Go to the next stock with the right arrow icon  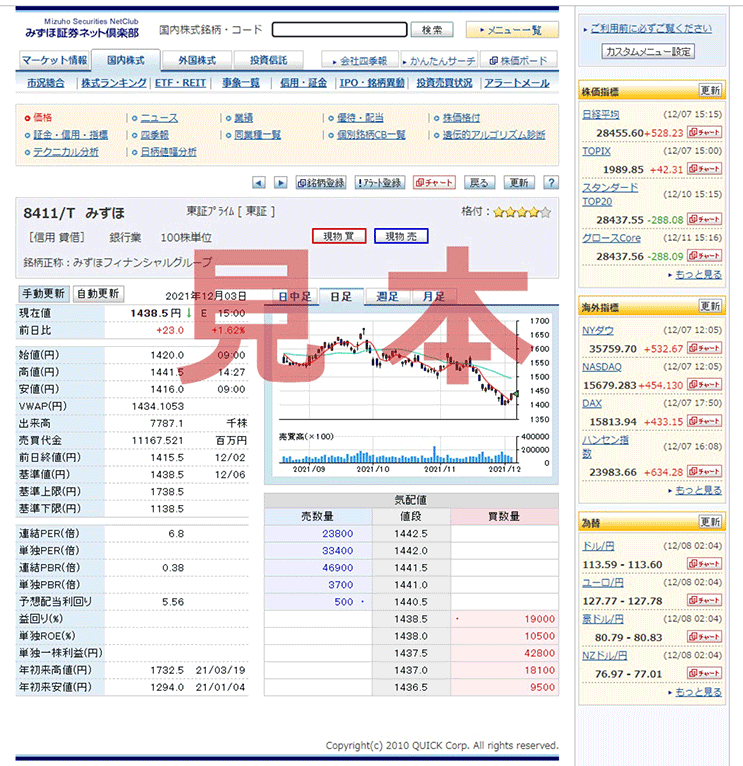280,183
